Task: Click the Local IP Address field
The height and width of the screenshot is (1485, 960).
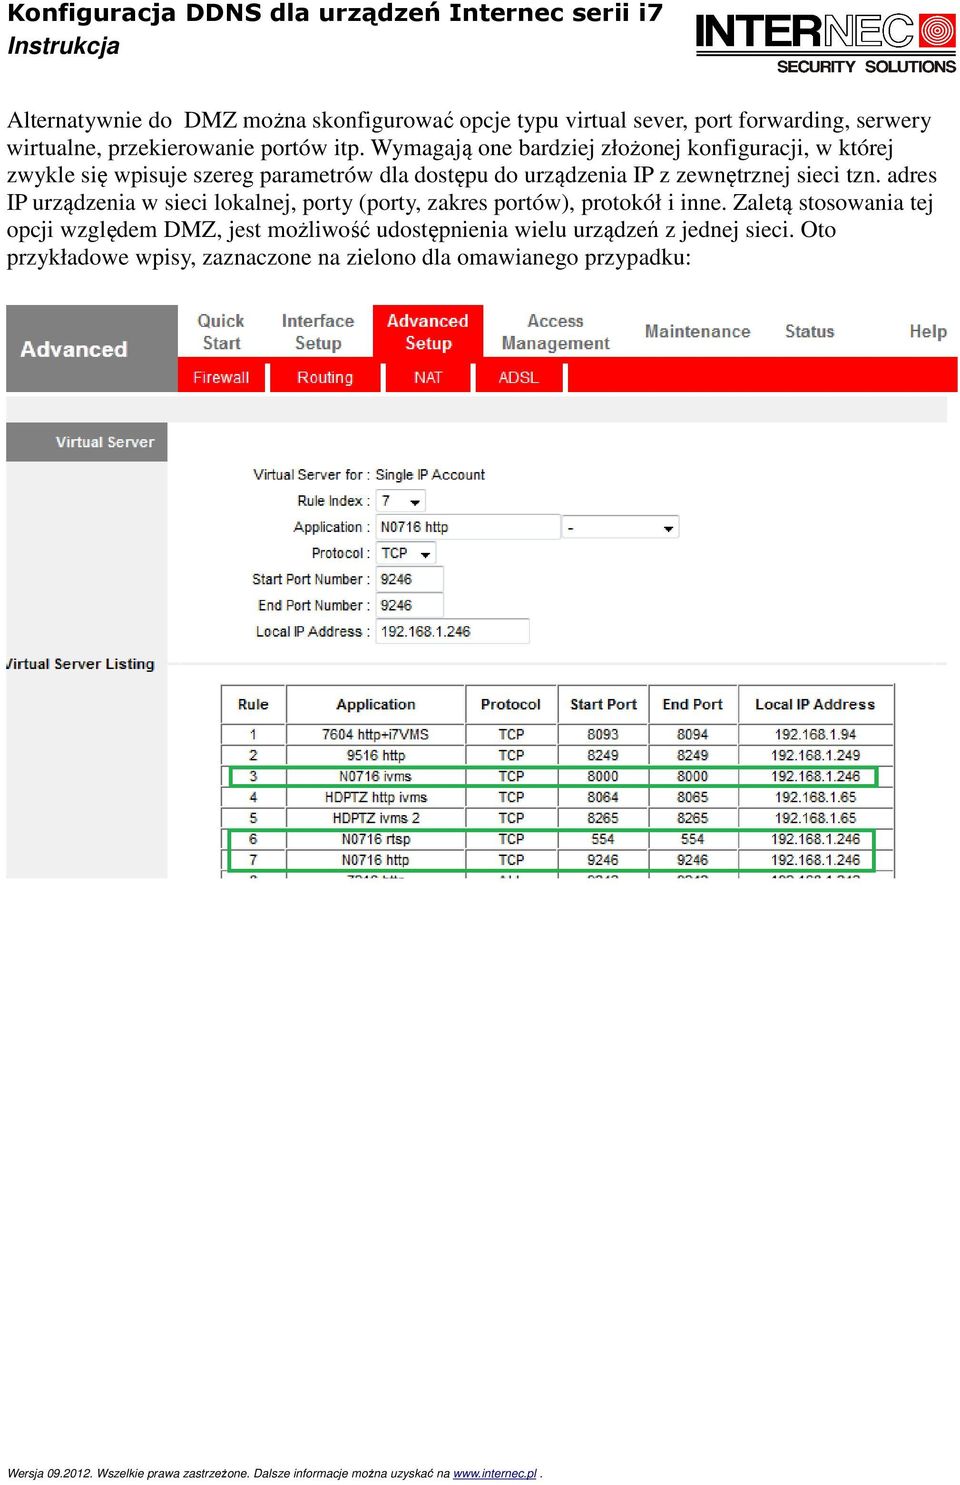Action: (452, 631)
